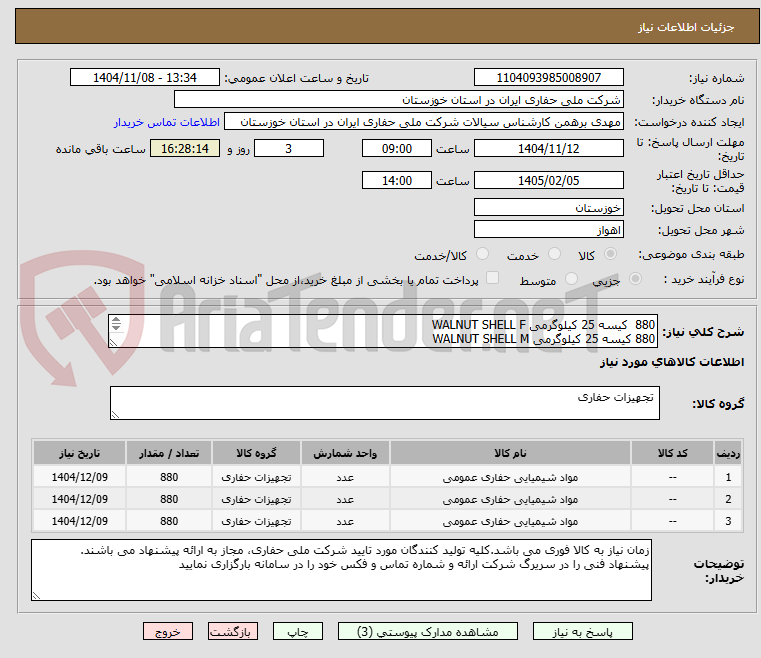The height and width of the screenshot is (658, 761).
Task: Click the تاریخ نیاز column header
Action: (x=80, y=453)
